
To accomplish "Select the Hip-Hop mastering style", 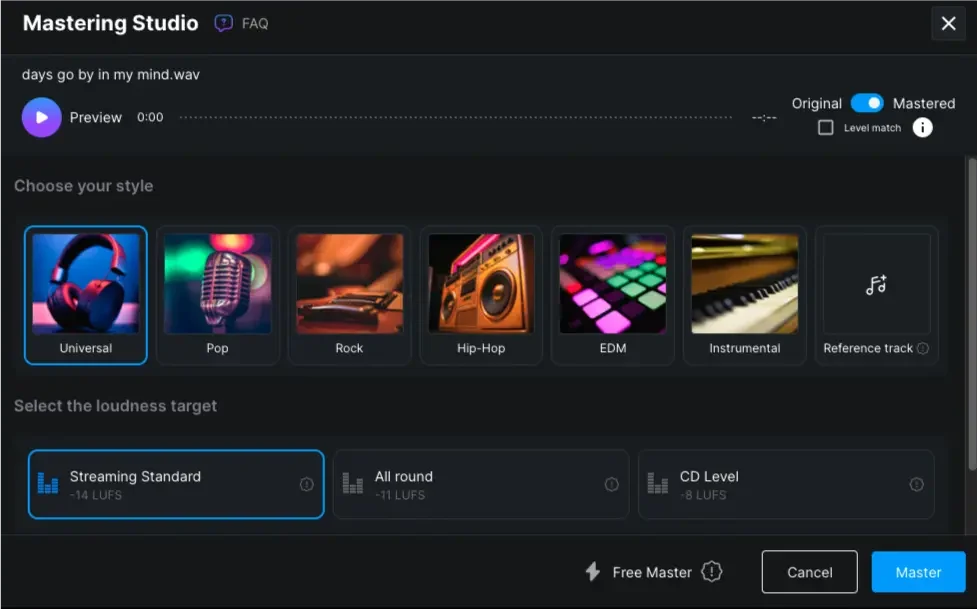I will click(481, 294).
